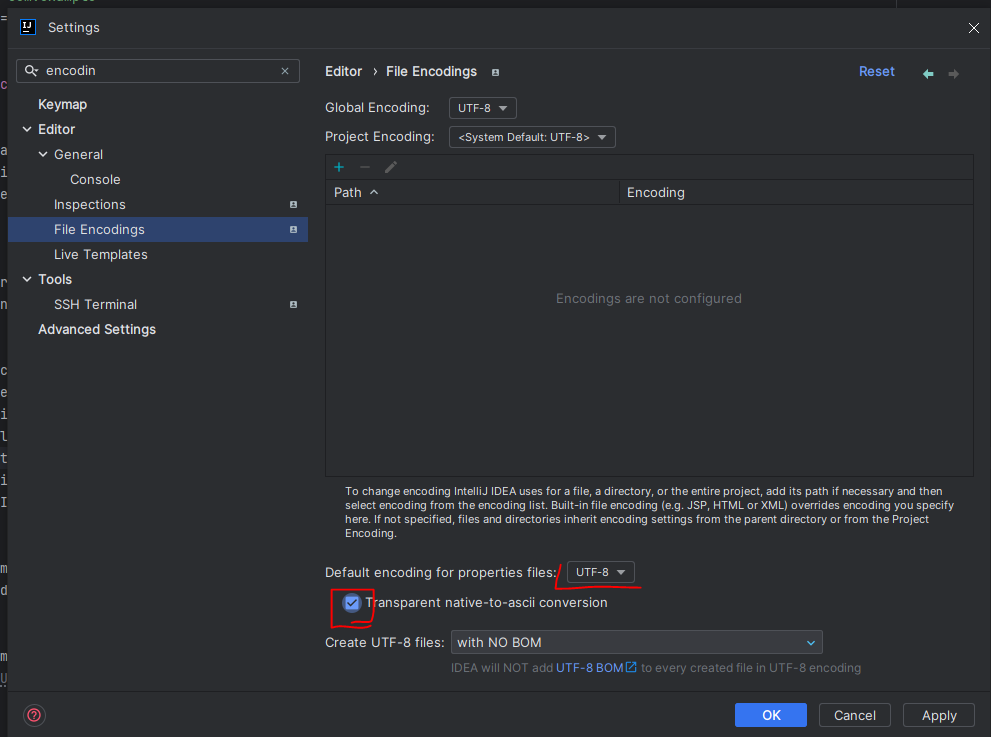Image resolution: width=991 pixels, height=737 pixels.
Task: Click the Apply button
Action: point(939,715)
